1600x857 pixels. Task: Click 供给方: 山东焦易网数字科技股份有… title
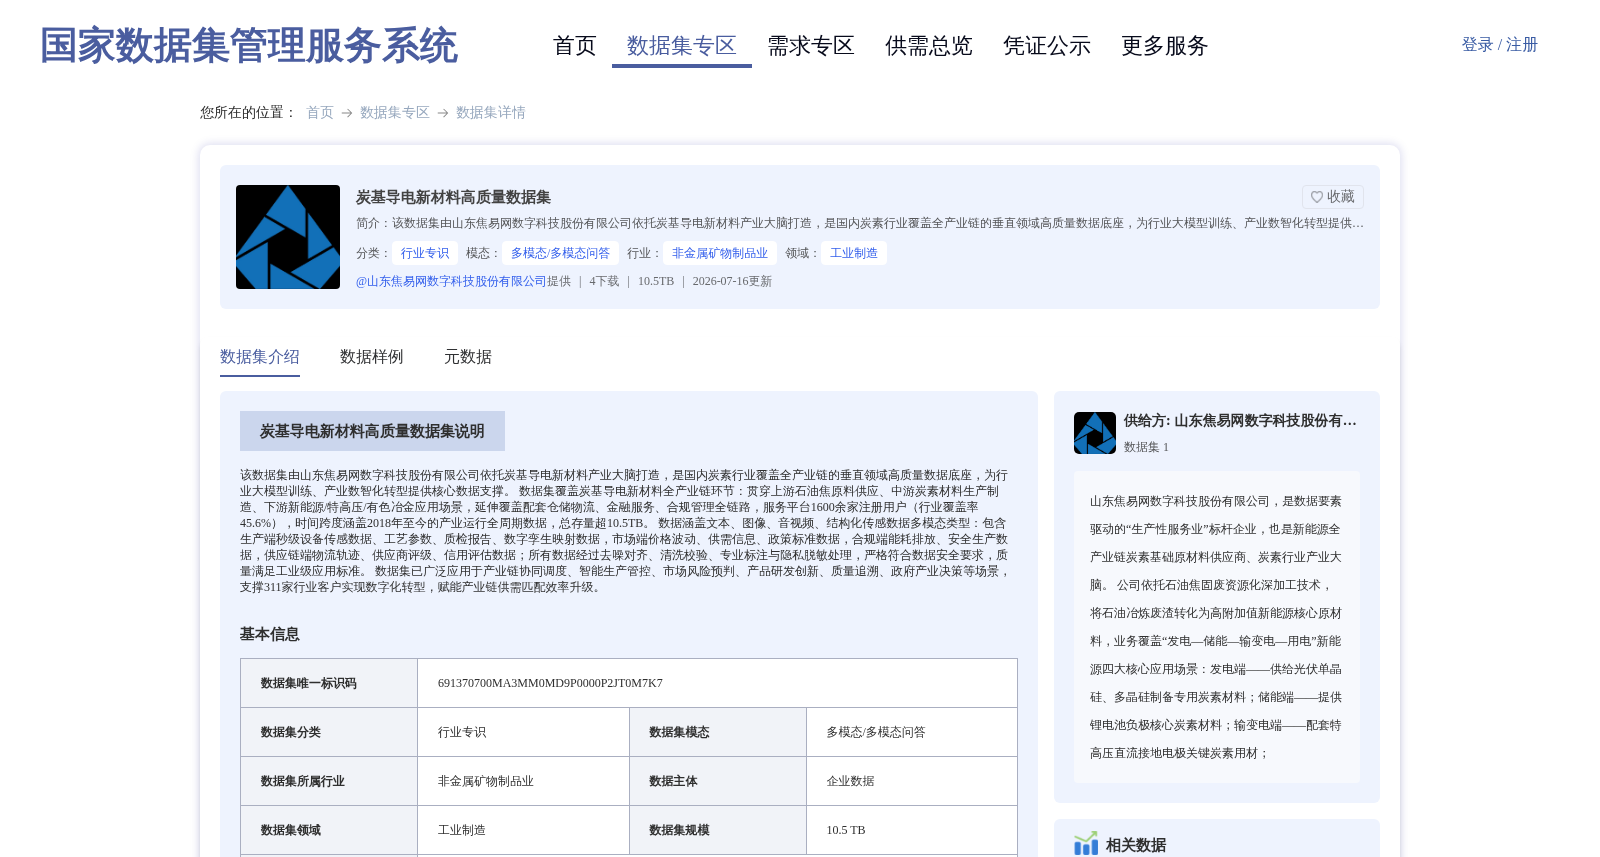1240,421
